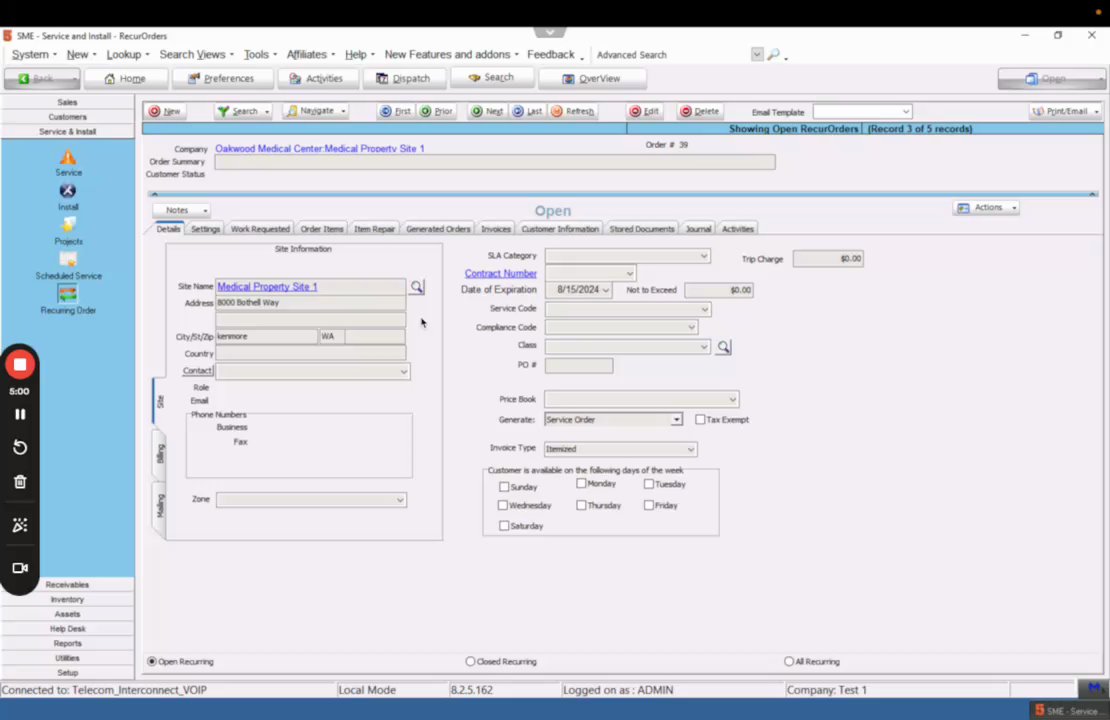1110x720 pixels.
Task: Go to the Prior record
Action: (436, 111)
